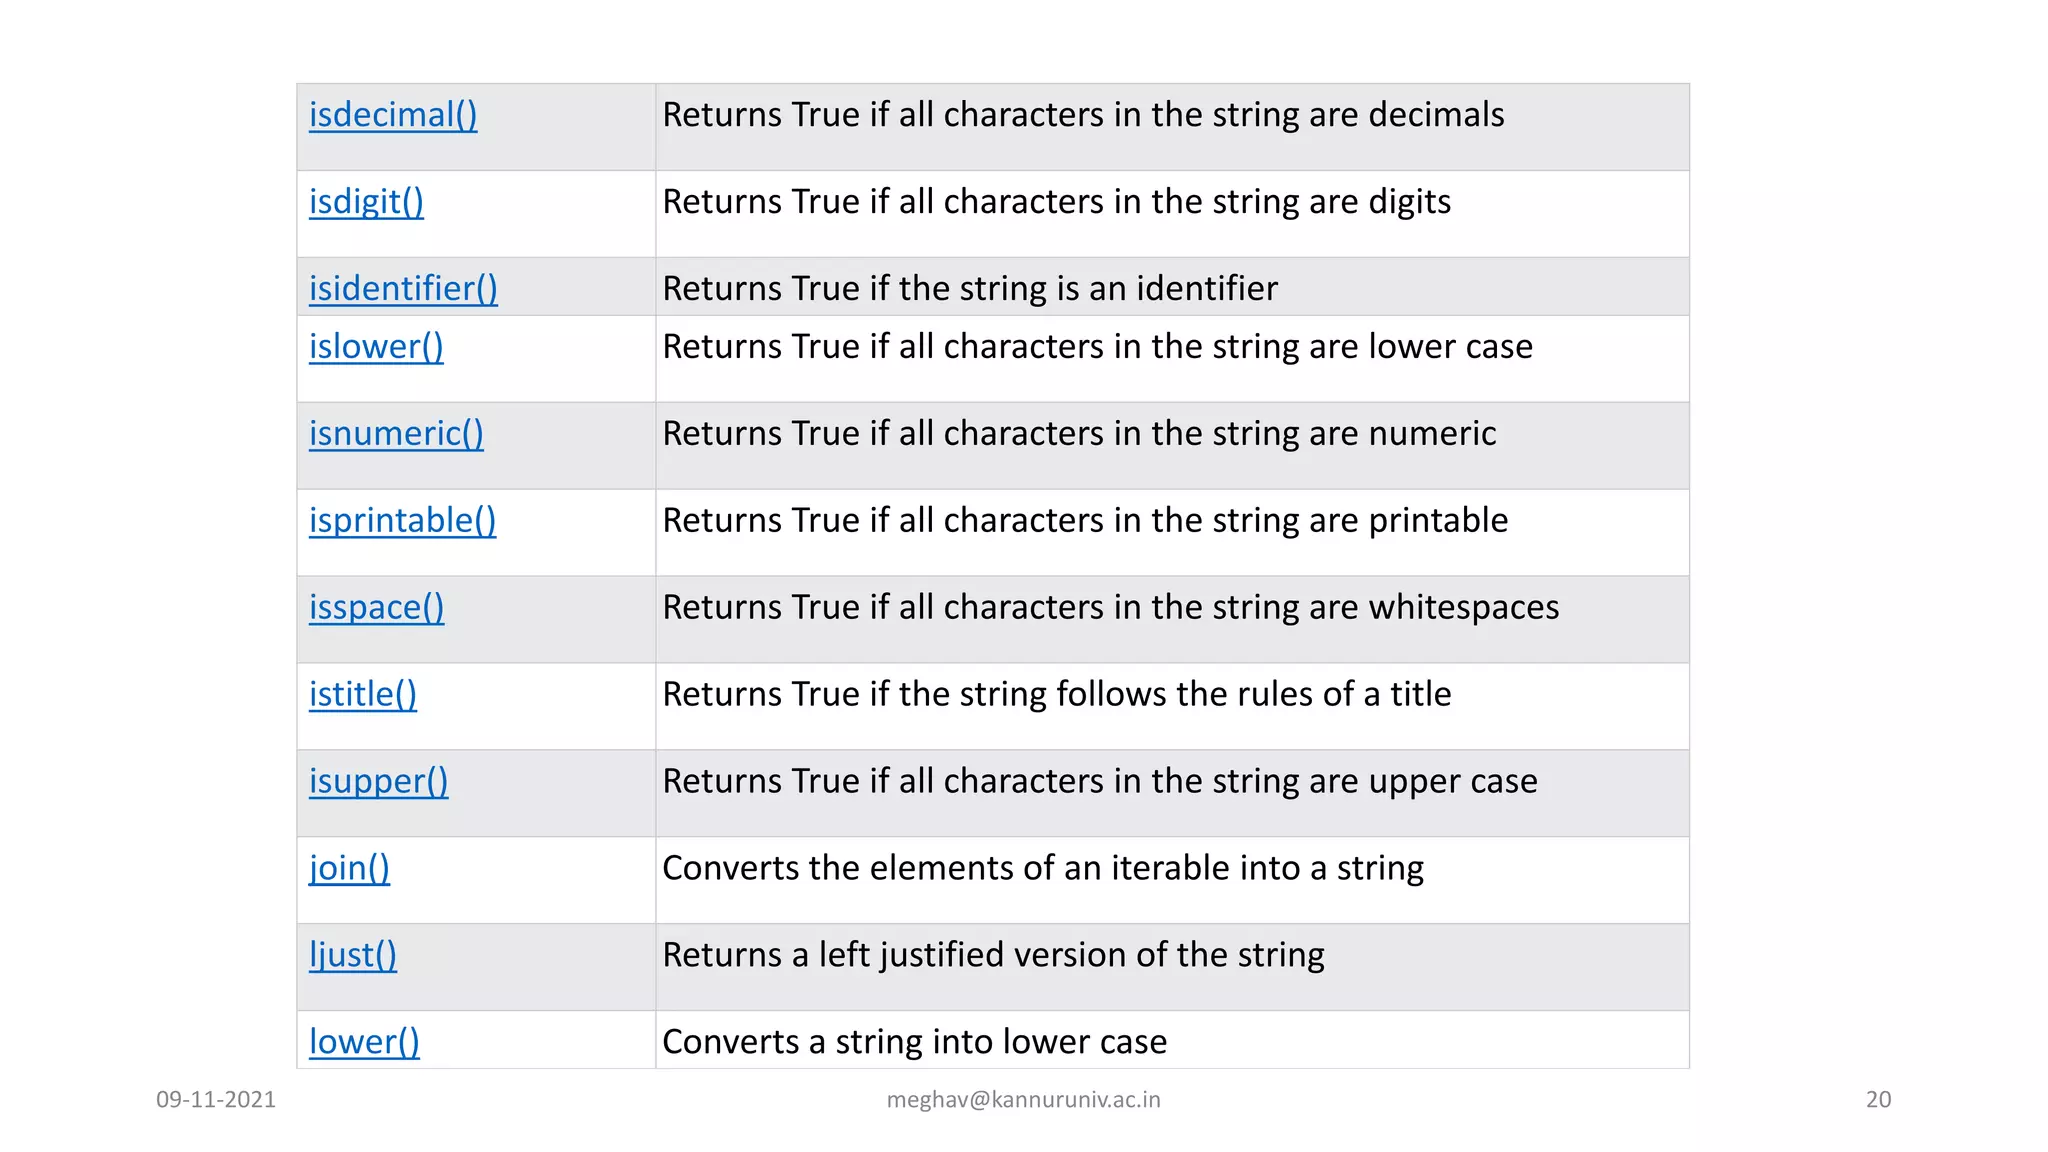Open the isdecimal() method link

point(392,116)
